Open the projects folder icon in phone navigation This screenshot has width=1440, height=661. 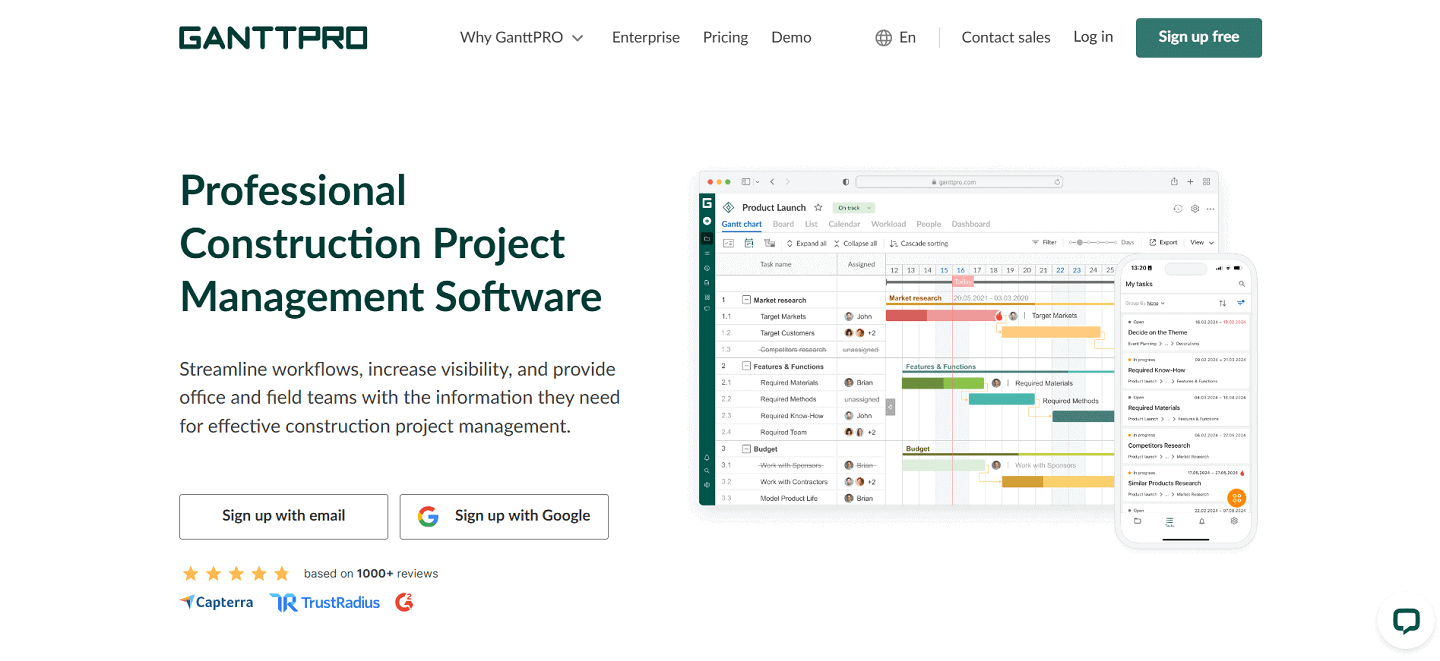(1138, 521)
